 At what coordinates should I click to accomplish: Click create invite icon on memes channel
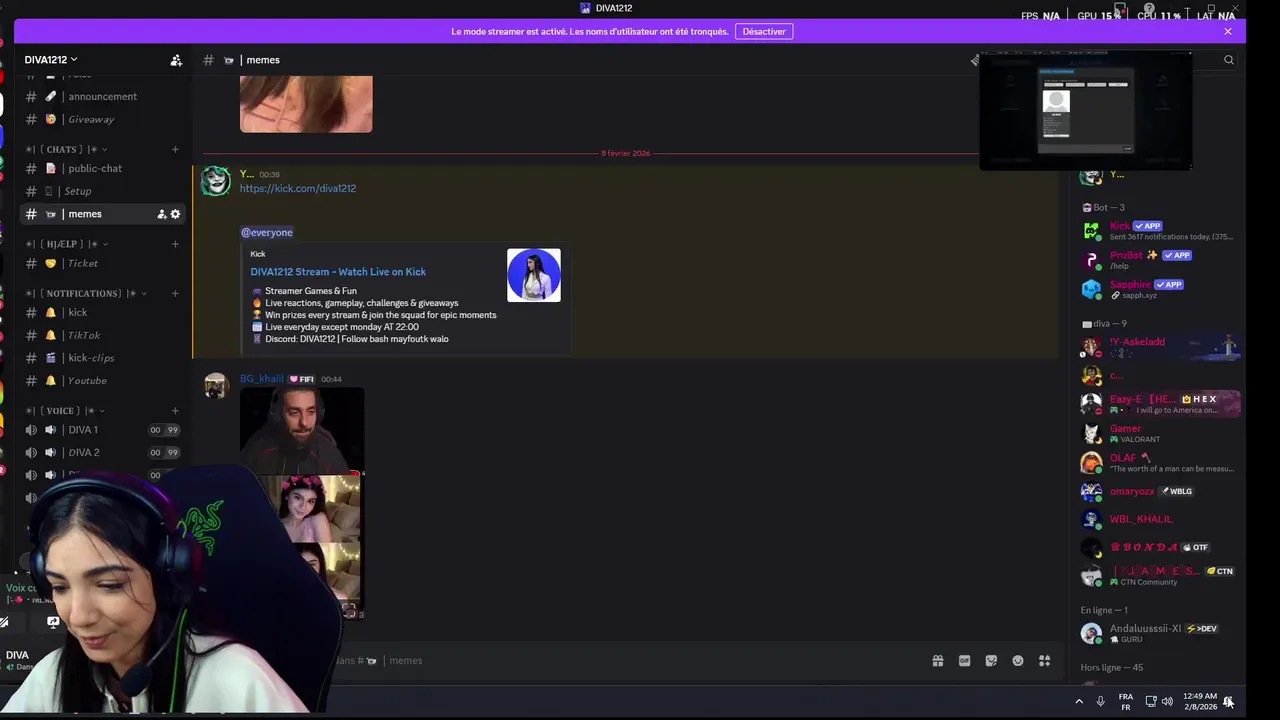[x=162, y=214]
